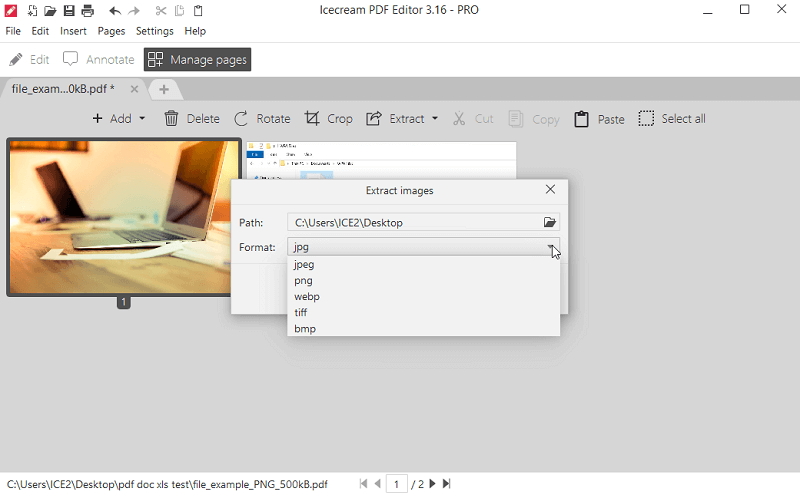
Task: Crop the selected page
Action: click(x=329, y=119)
